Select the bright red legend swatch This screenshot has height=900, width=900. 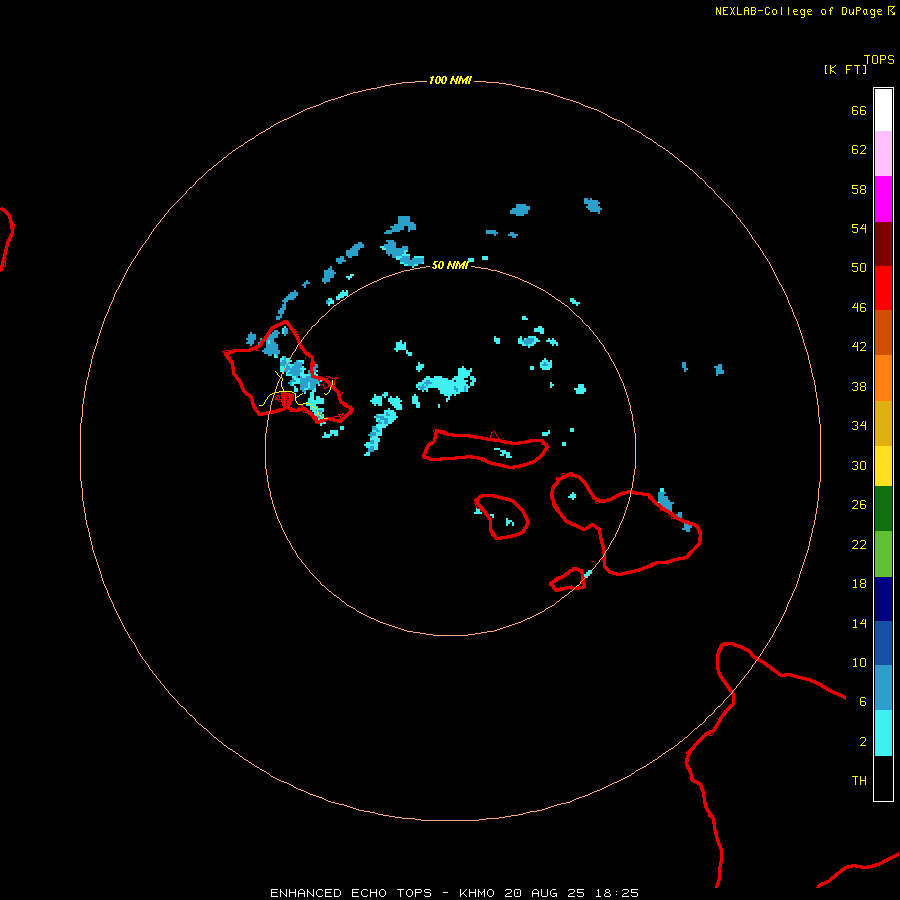click(883, 288)
